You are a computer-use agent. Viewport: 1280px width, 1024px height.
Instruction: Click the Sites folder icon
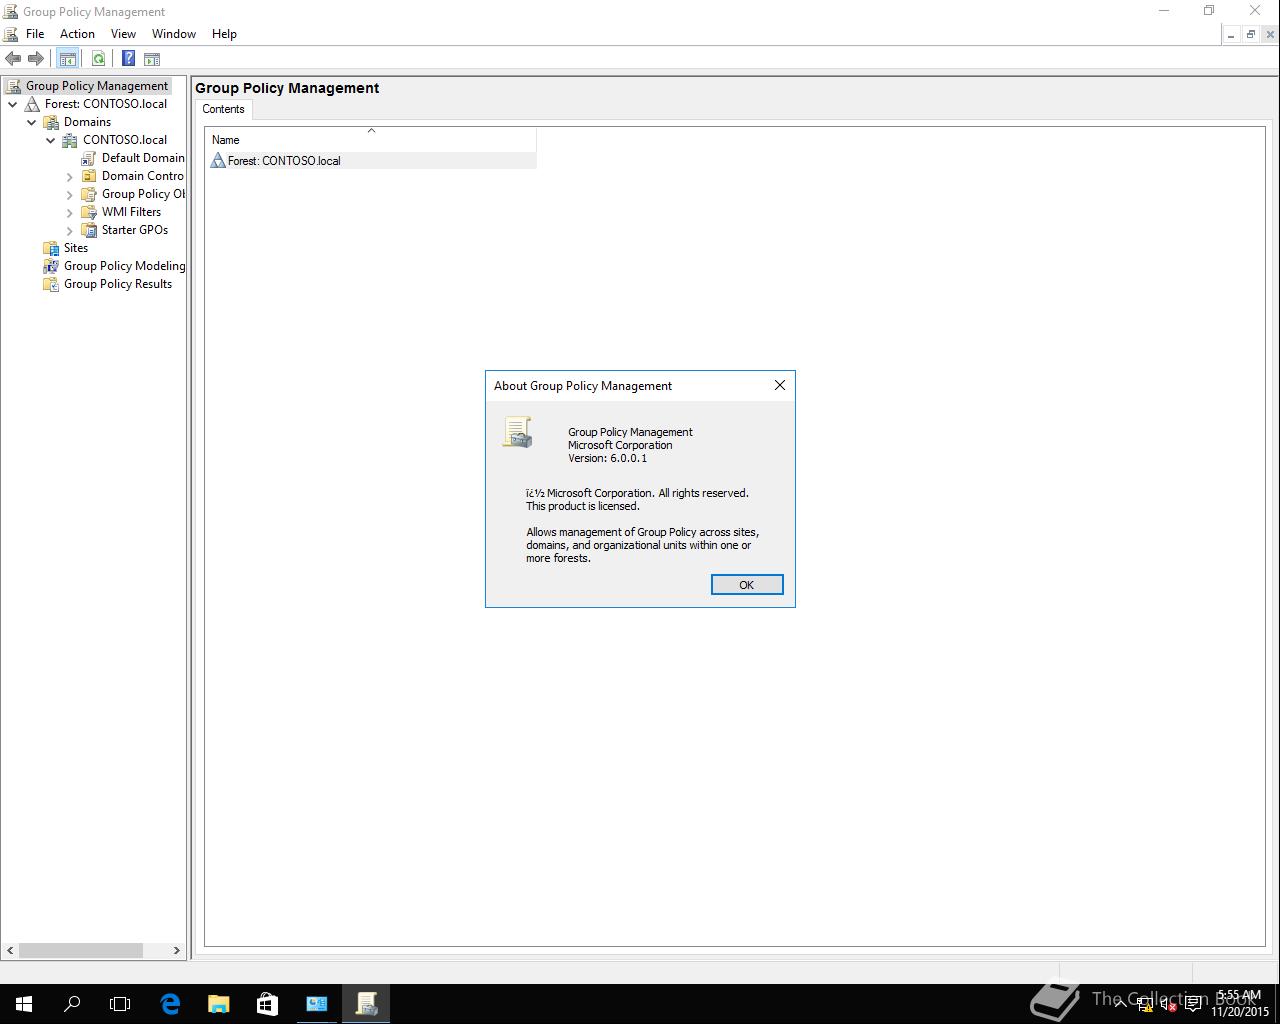tap(51, 248)
